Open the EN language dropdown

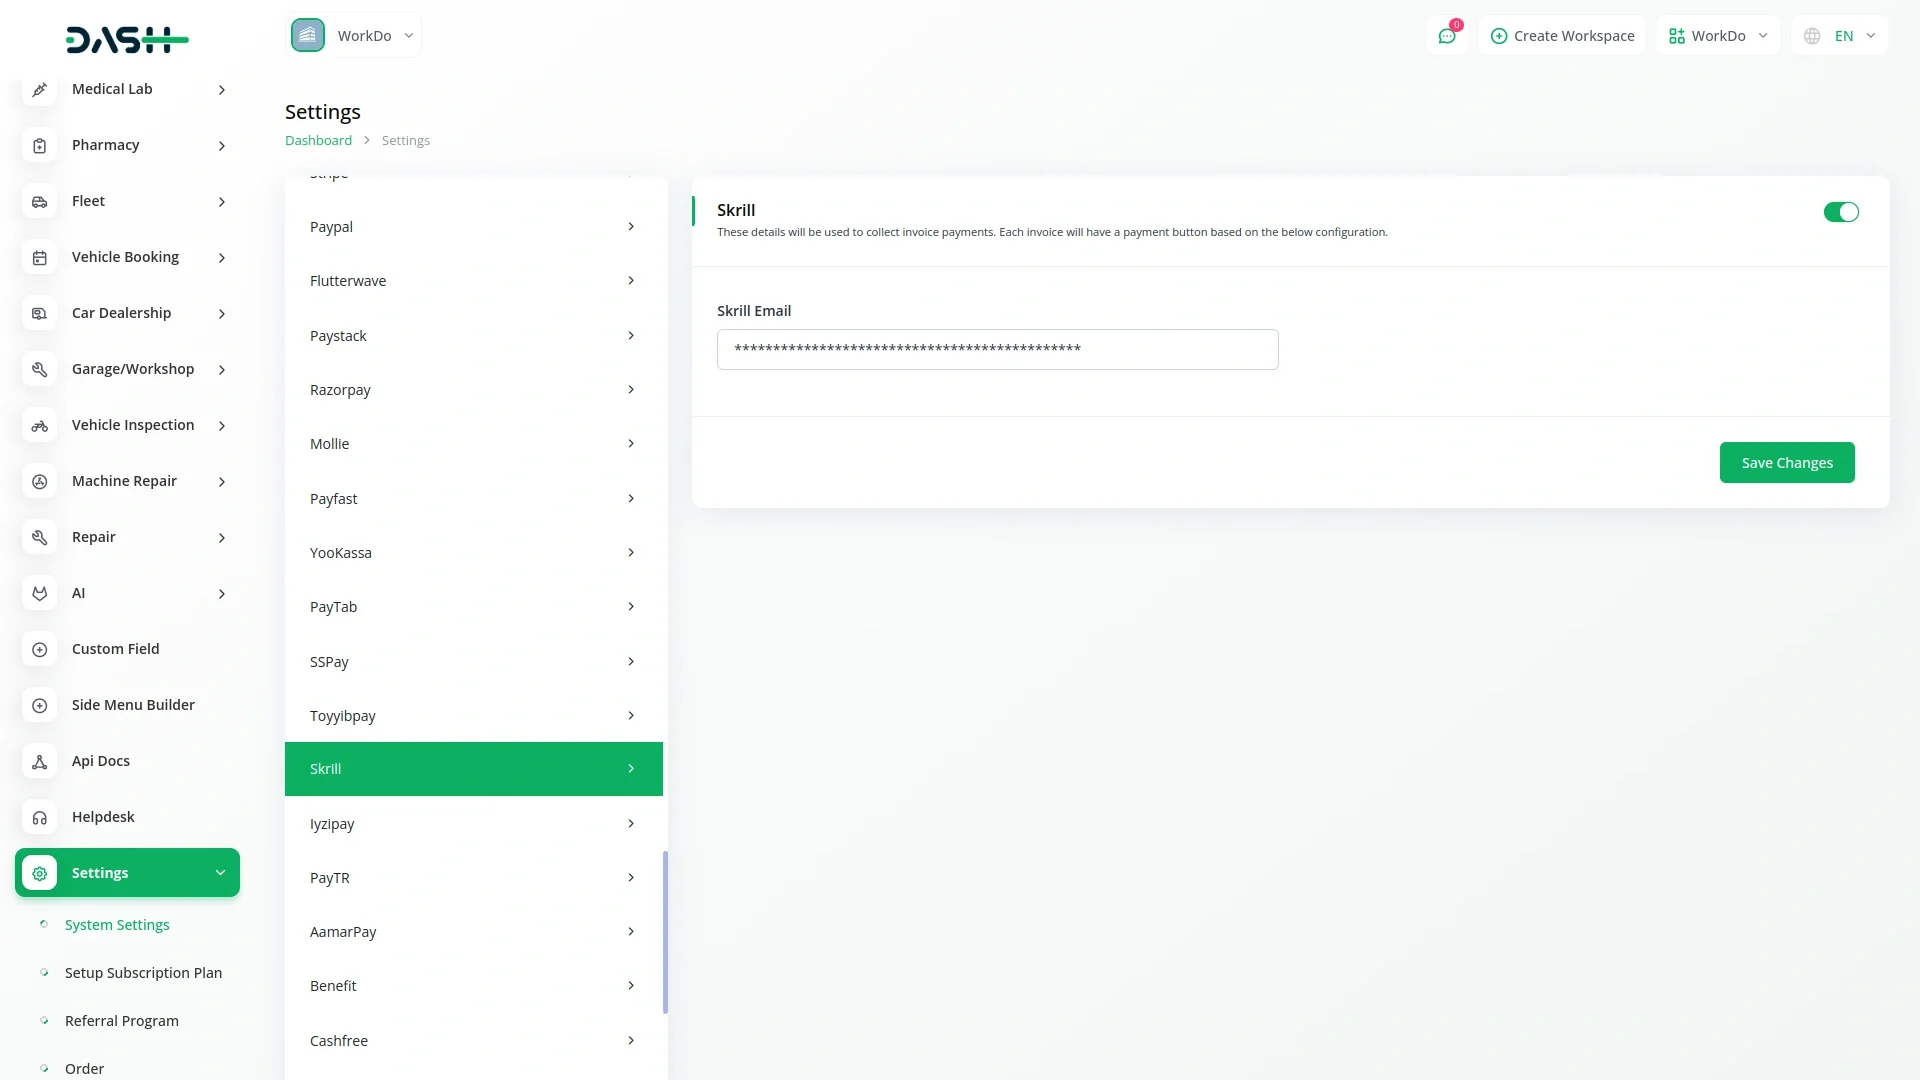(x=1841, y=36)
